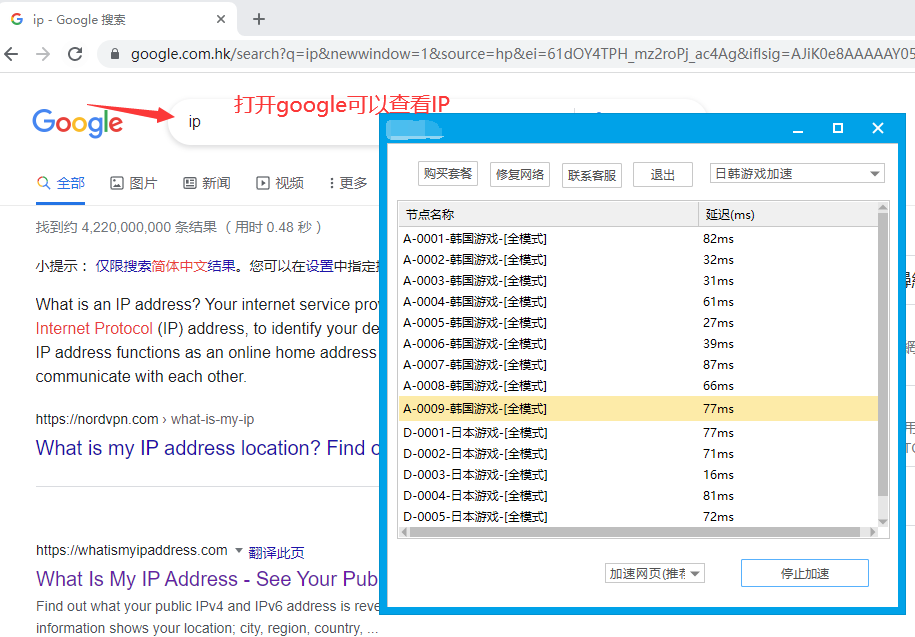
Task: Switch to 新闻 news results
Action: (x=207, y=183)
